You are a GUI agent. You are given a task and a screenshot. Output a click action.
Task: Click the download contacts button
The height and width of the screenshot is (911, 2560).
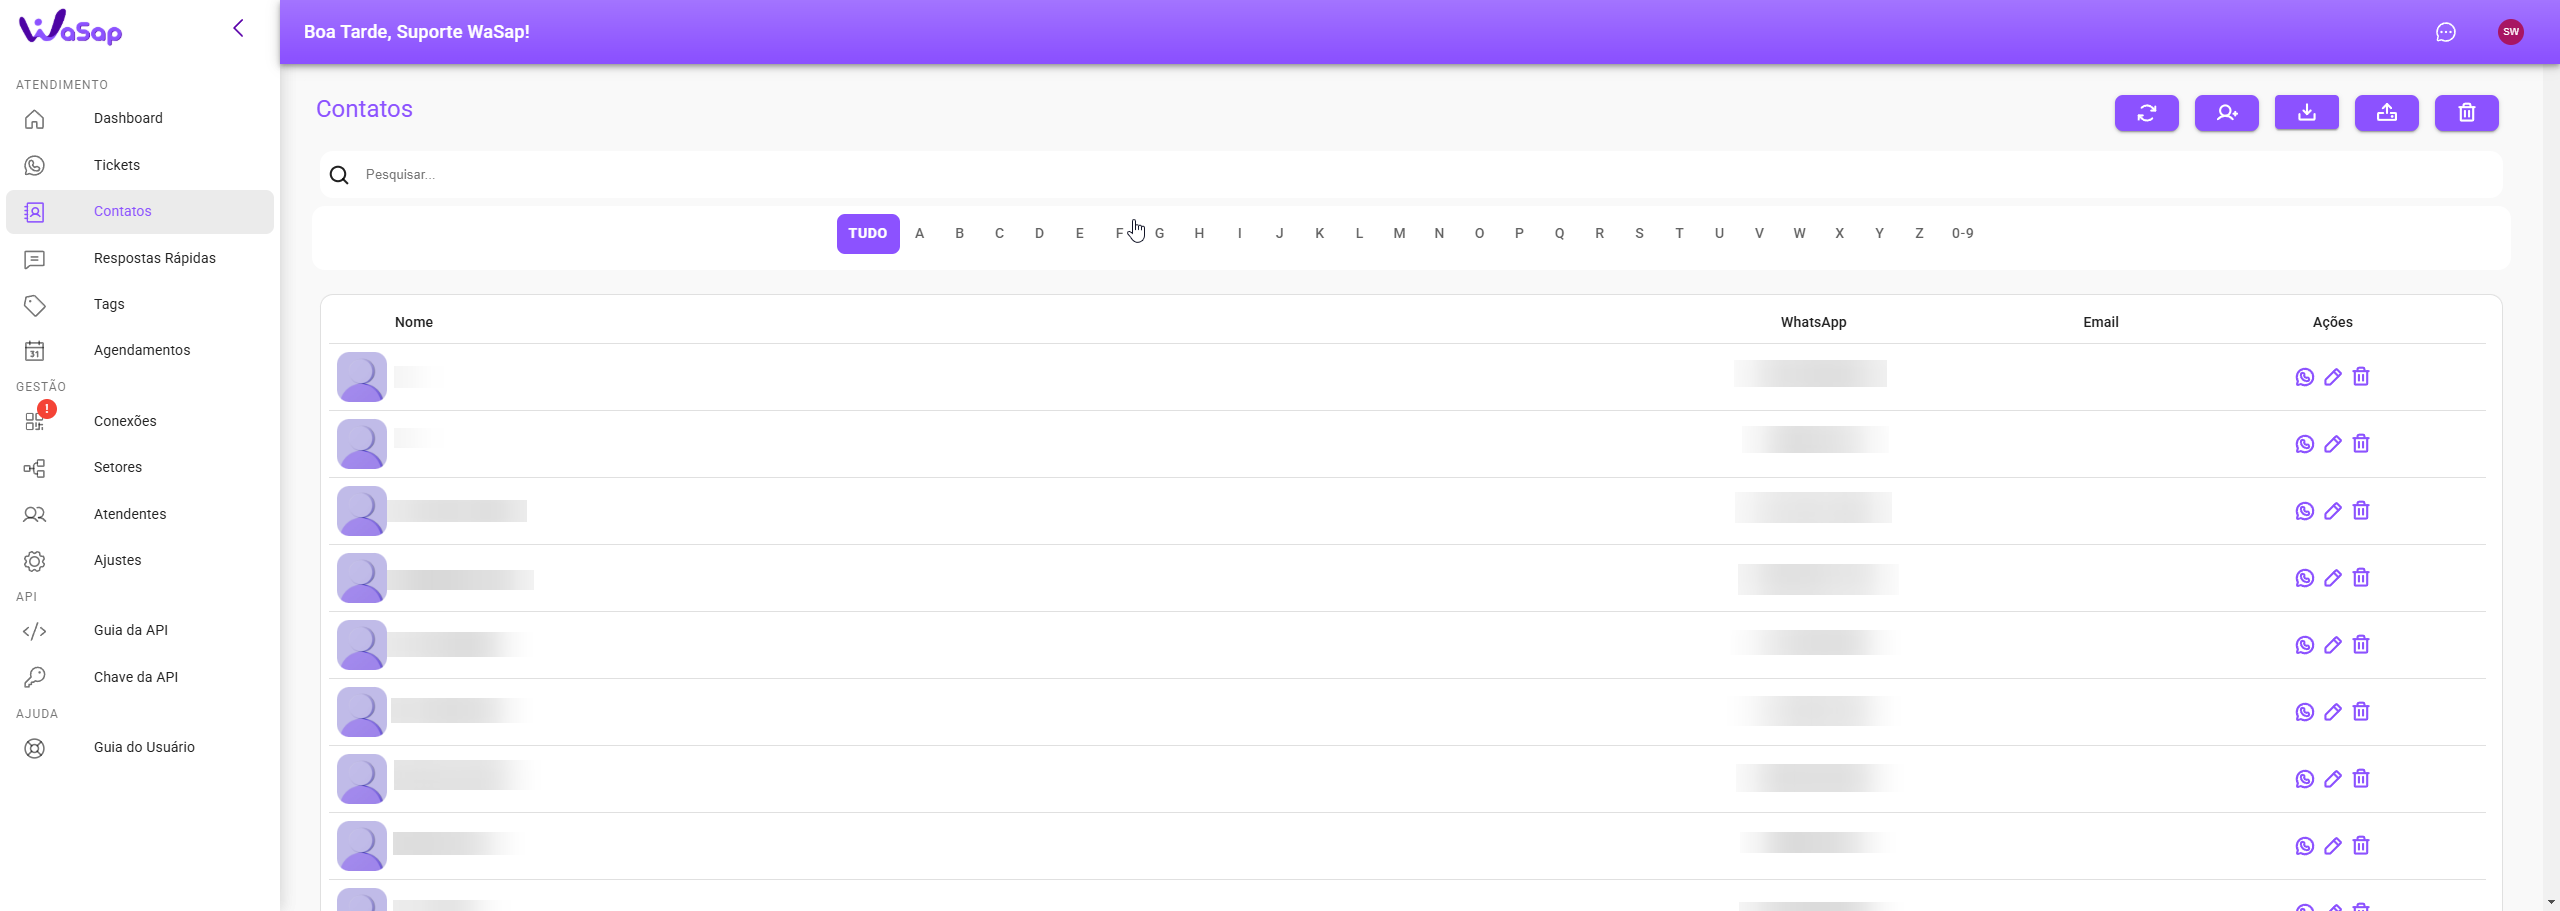click(x=2306, y=113)
